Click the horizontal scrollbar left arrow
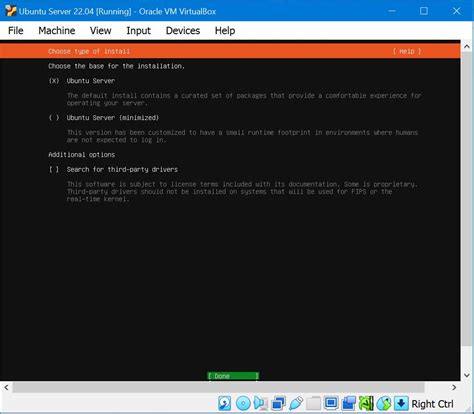The height and width of the screenshot is (414, 474). pos(6,387)
